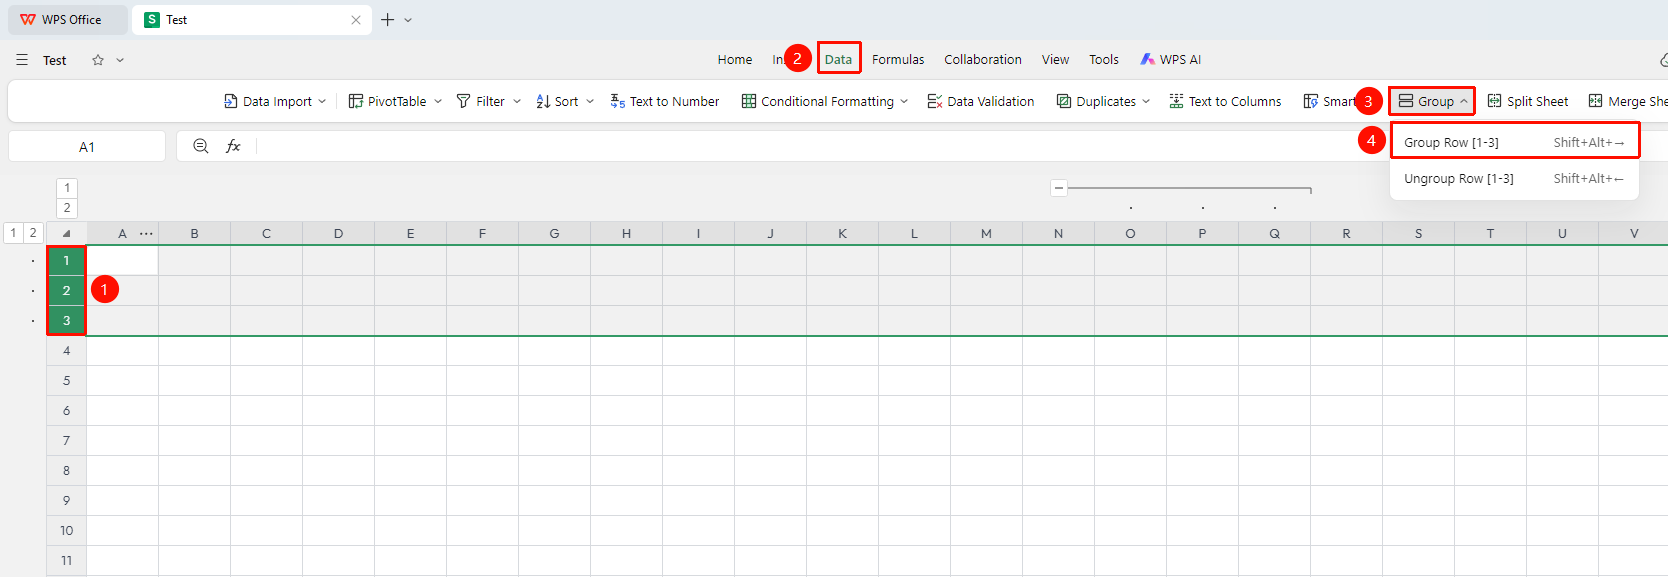Add a new tab with the plus button
This screenshot has width=1668, height=577.
point(387,20)
